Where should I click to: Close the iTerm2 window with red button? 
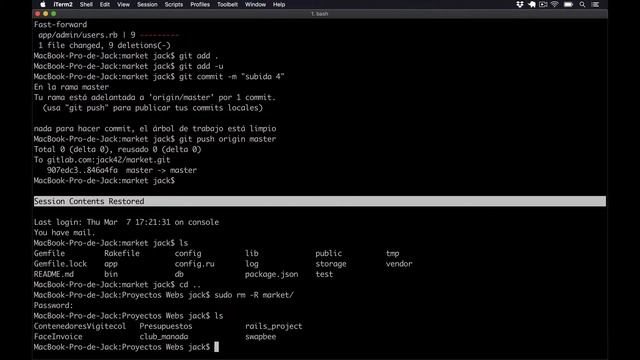pyautogui.click(x=38, y=14)
